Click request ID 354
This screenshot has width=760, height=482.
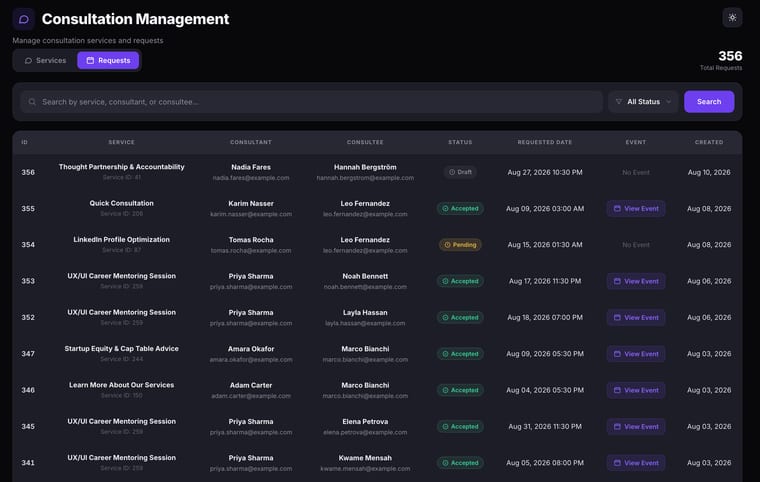28,245
